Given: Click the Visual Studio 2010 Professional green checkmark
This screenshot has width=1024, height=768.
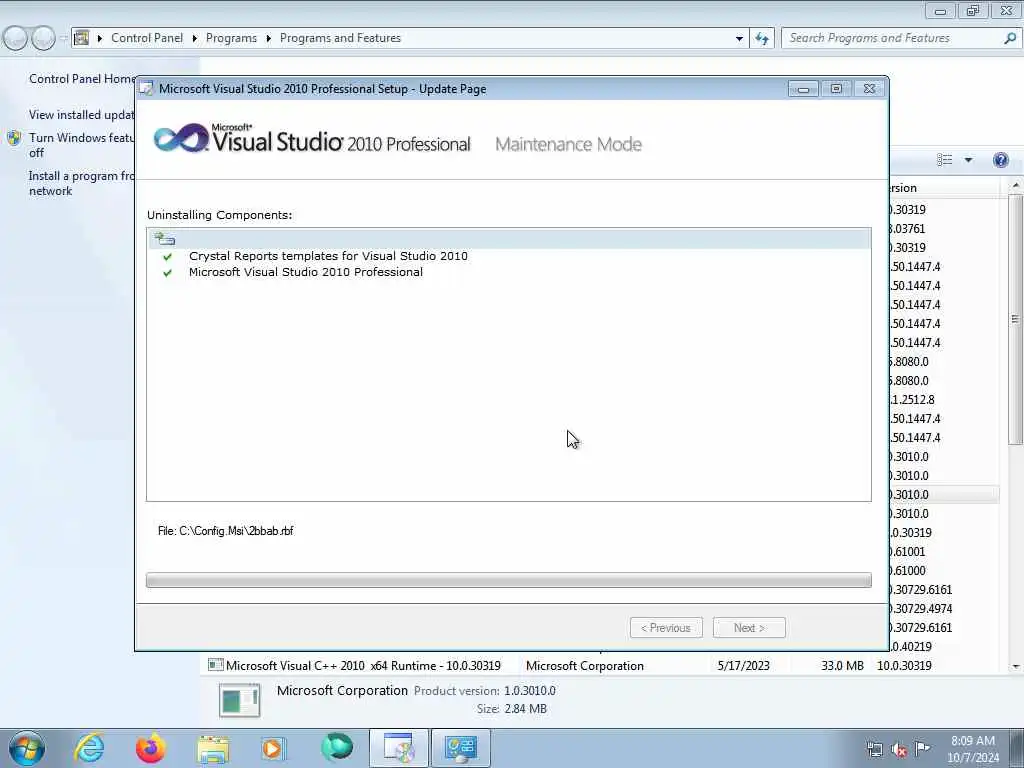Looking at the screenshot, I should [168, 273].
